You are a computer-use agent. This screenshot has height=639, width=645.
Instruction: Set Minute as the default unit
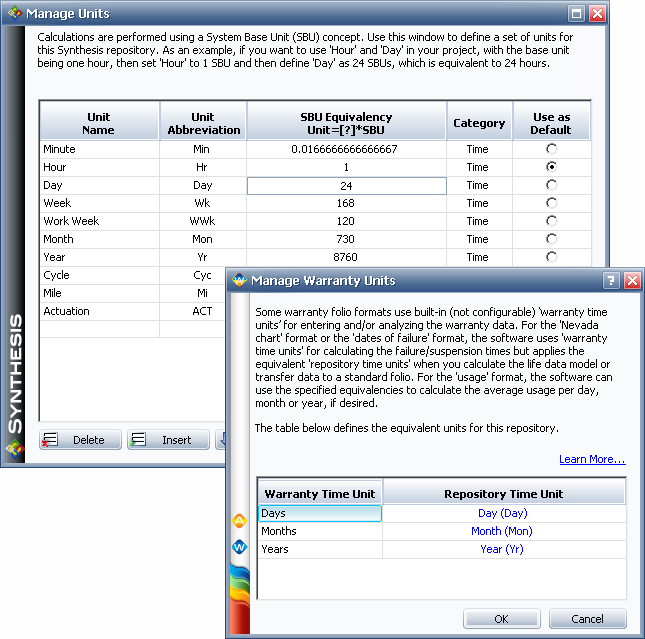(x=551, y=149)
